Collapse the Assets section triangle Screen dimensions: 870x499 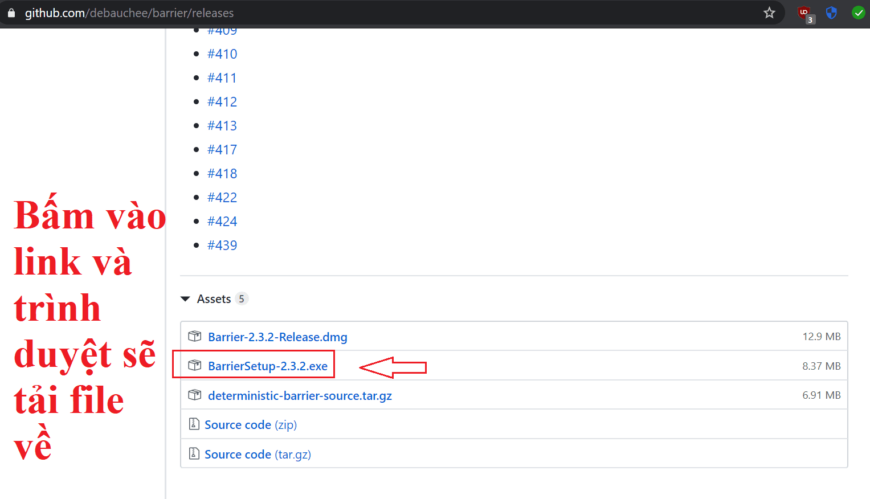tap(185, 299)
